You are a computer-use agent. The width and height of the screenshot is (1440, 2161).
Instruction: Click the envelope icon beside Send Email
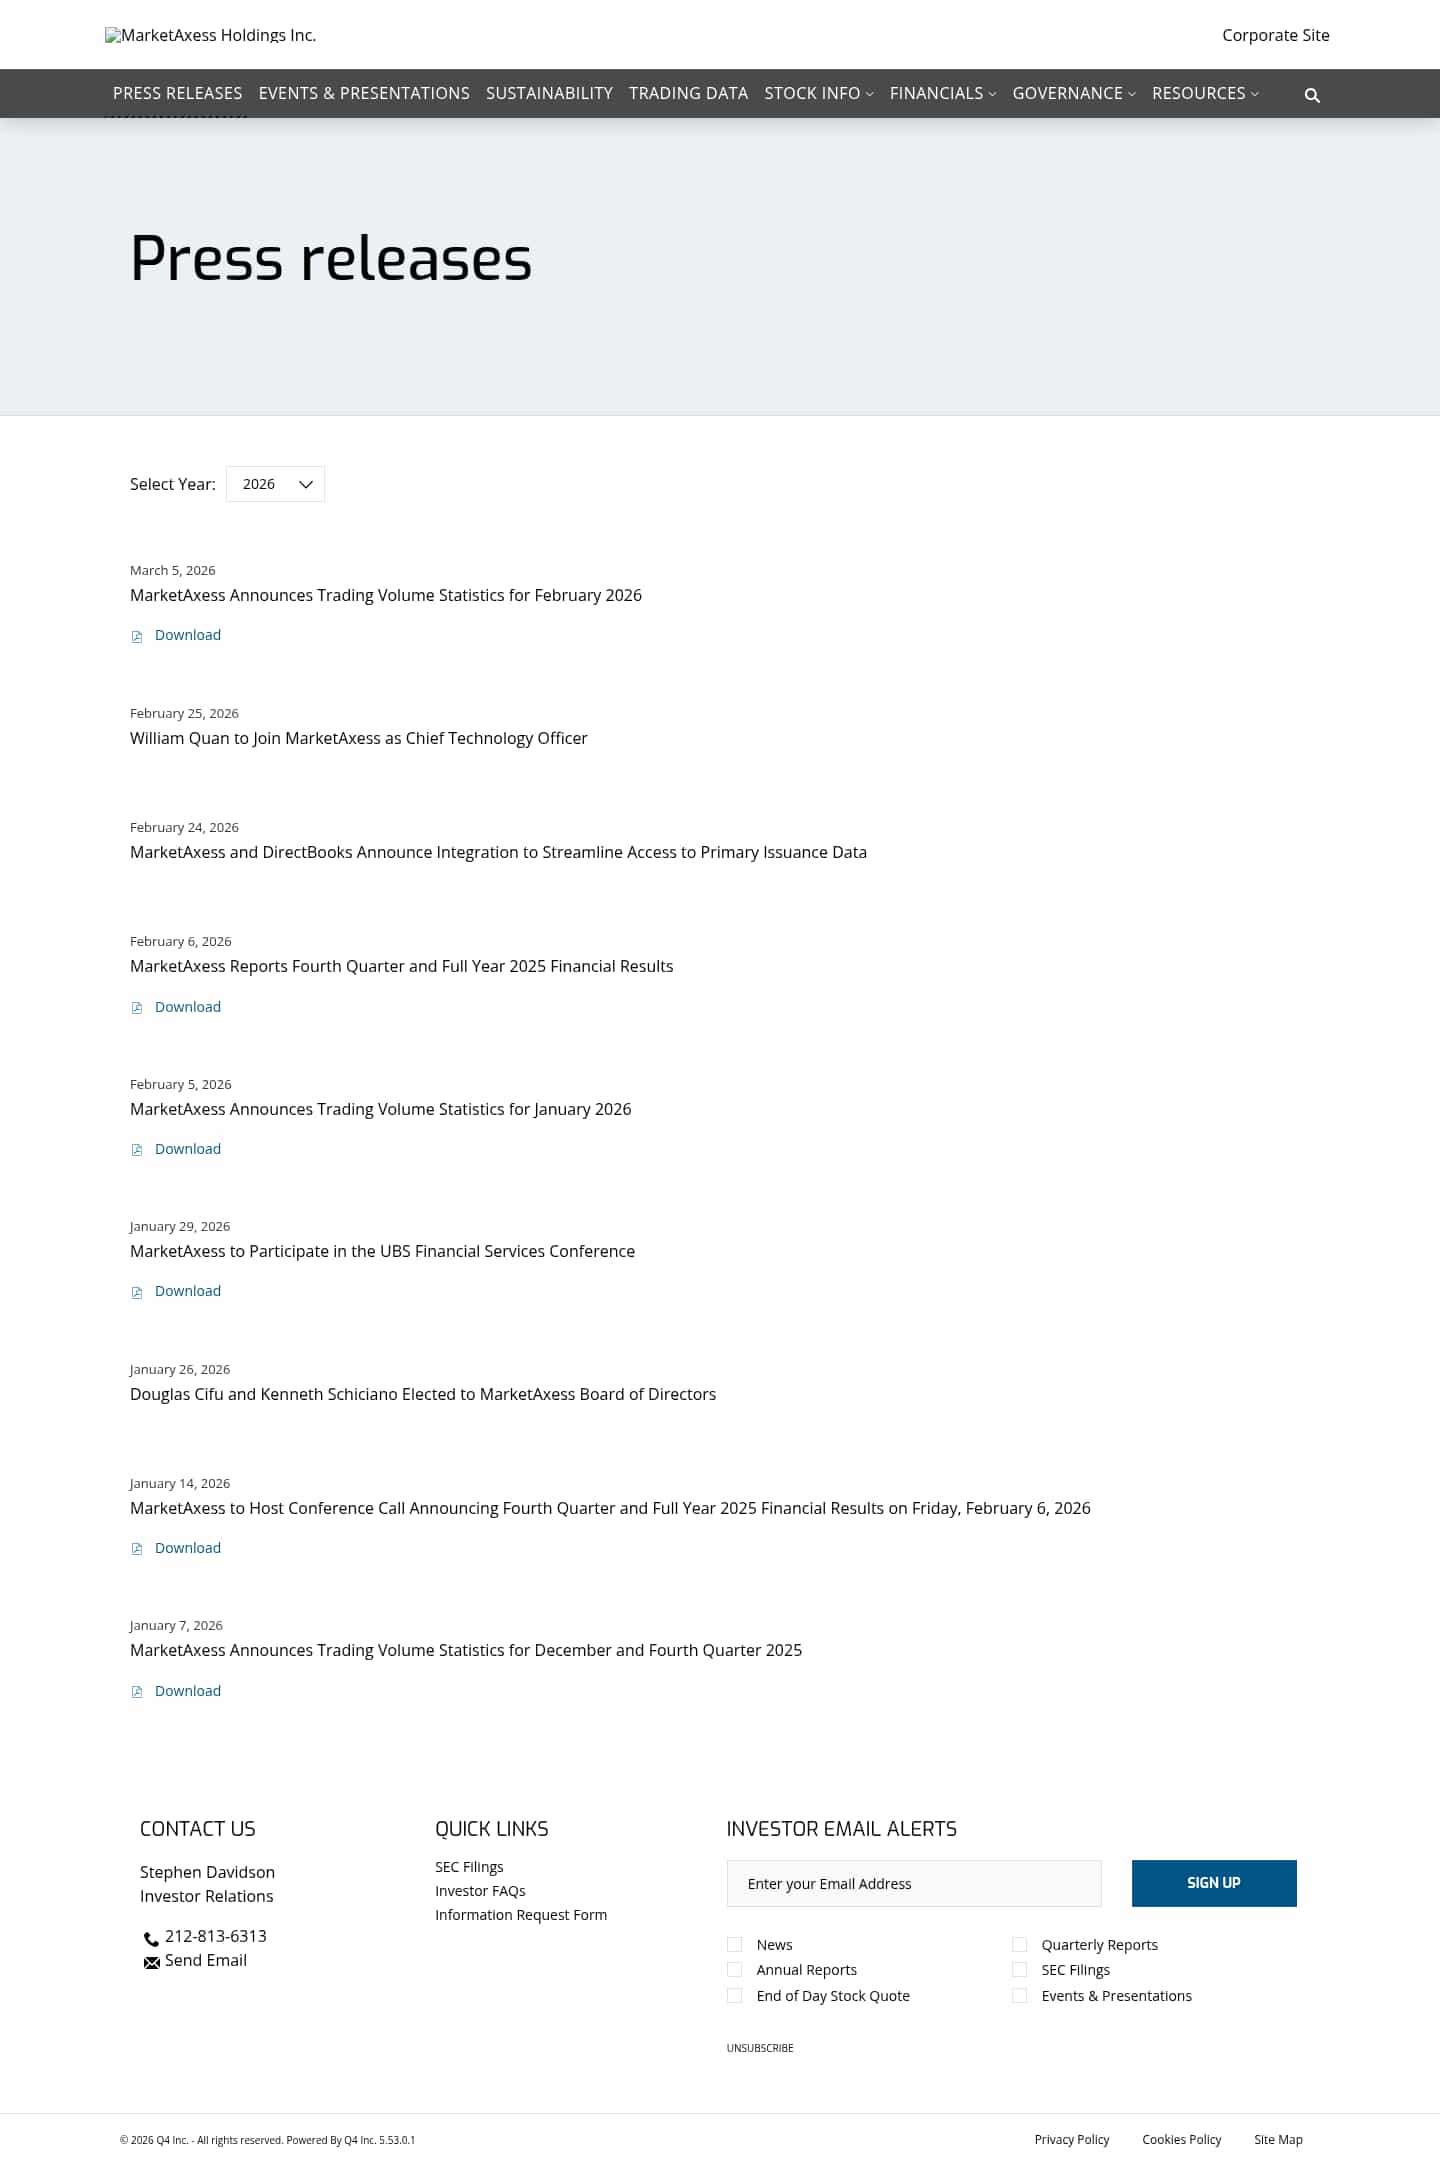point(152,1962)
